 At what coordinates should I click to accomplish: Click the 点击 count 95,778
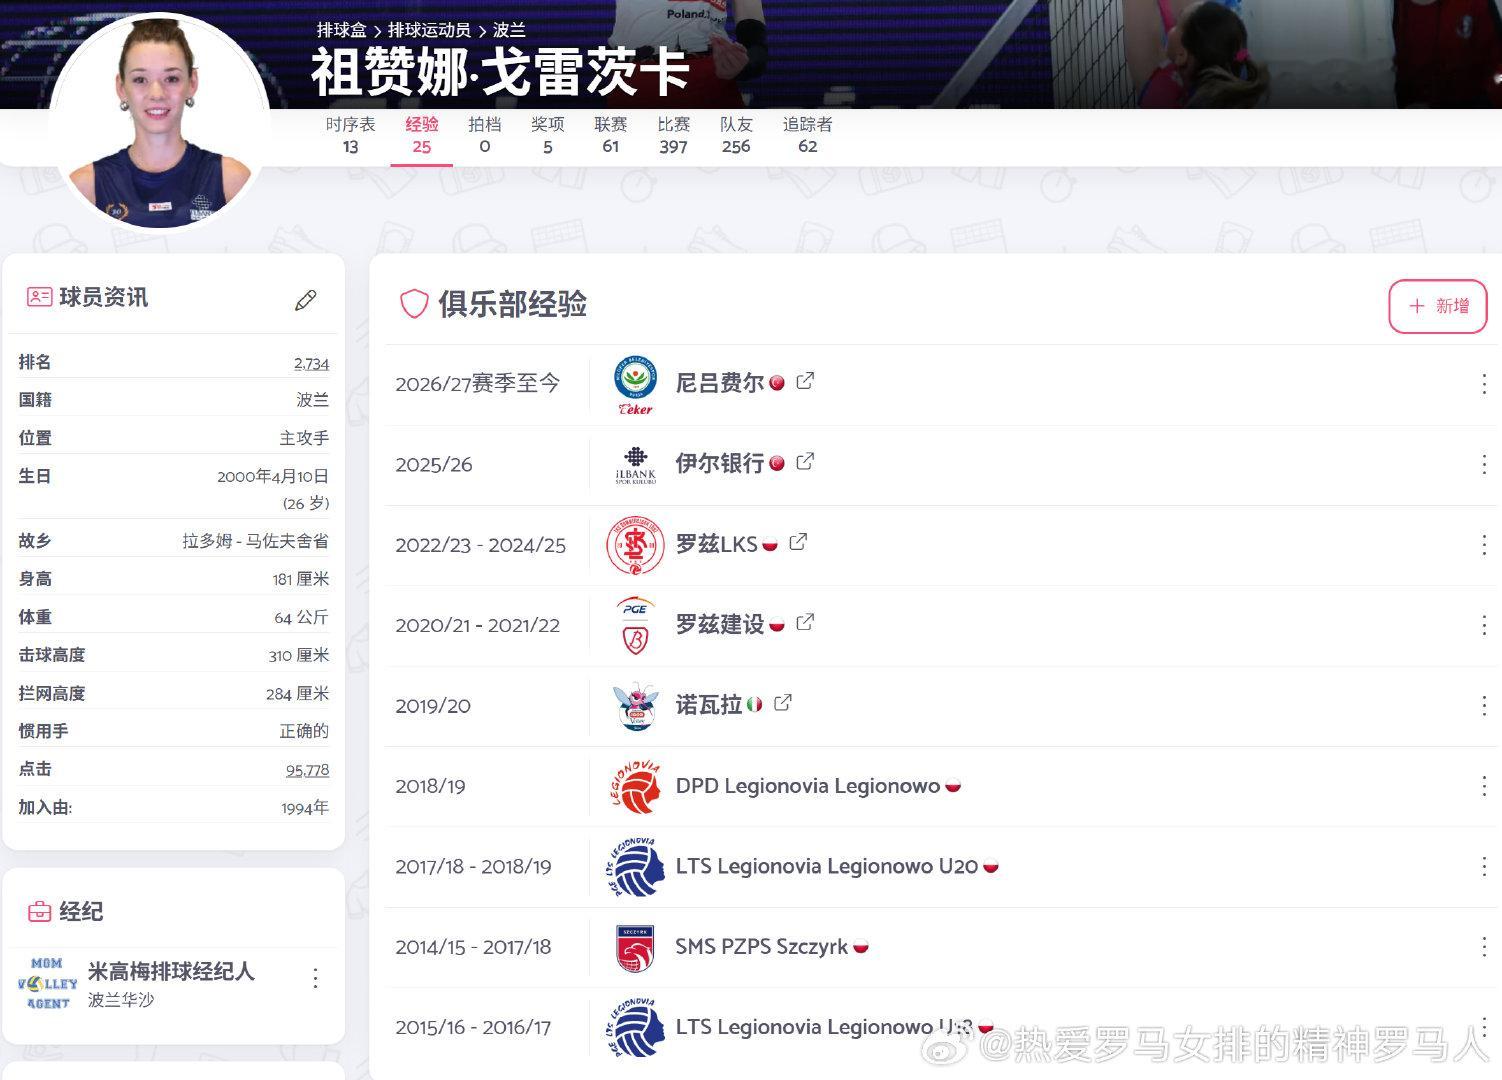(307, 769)
